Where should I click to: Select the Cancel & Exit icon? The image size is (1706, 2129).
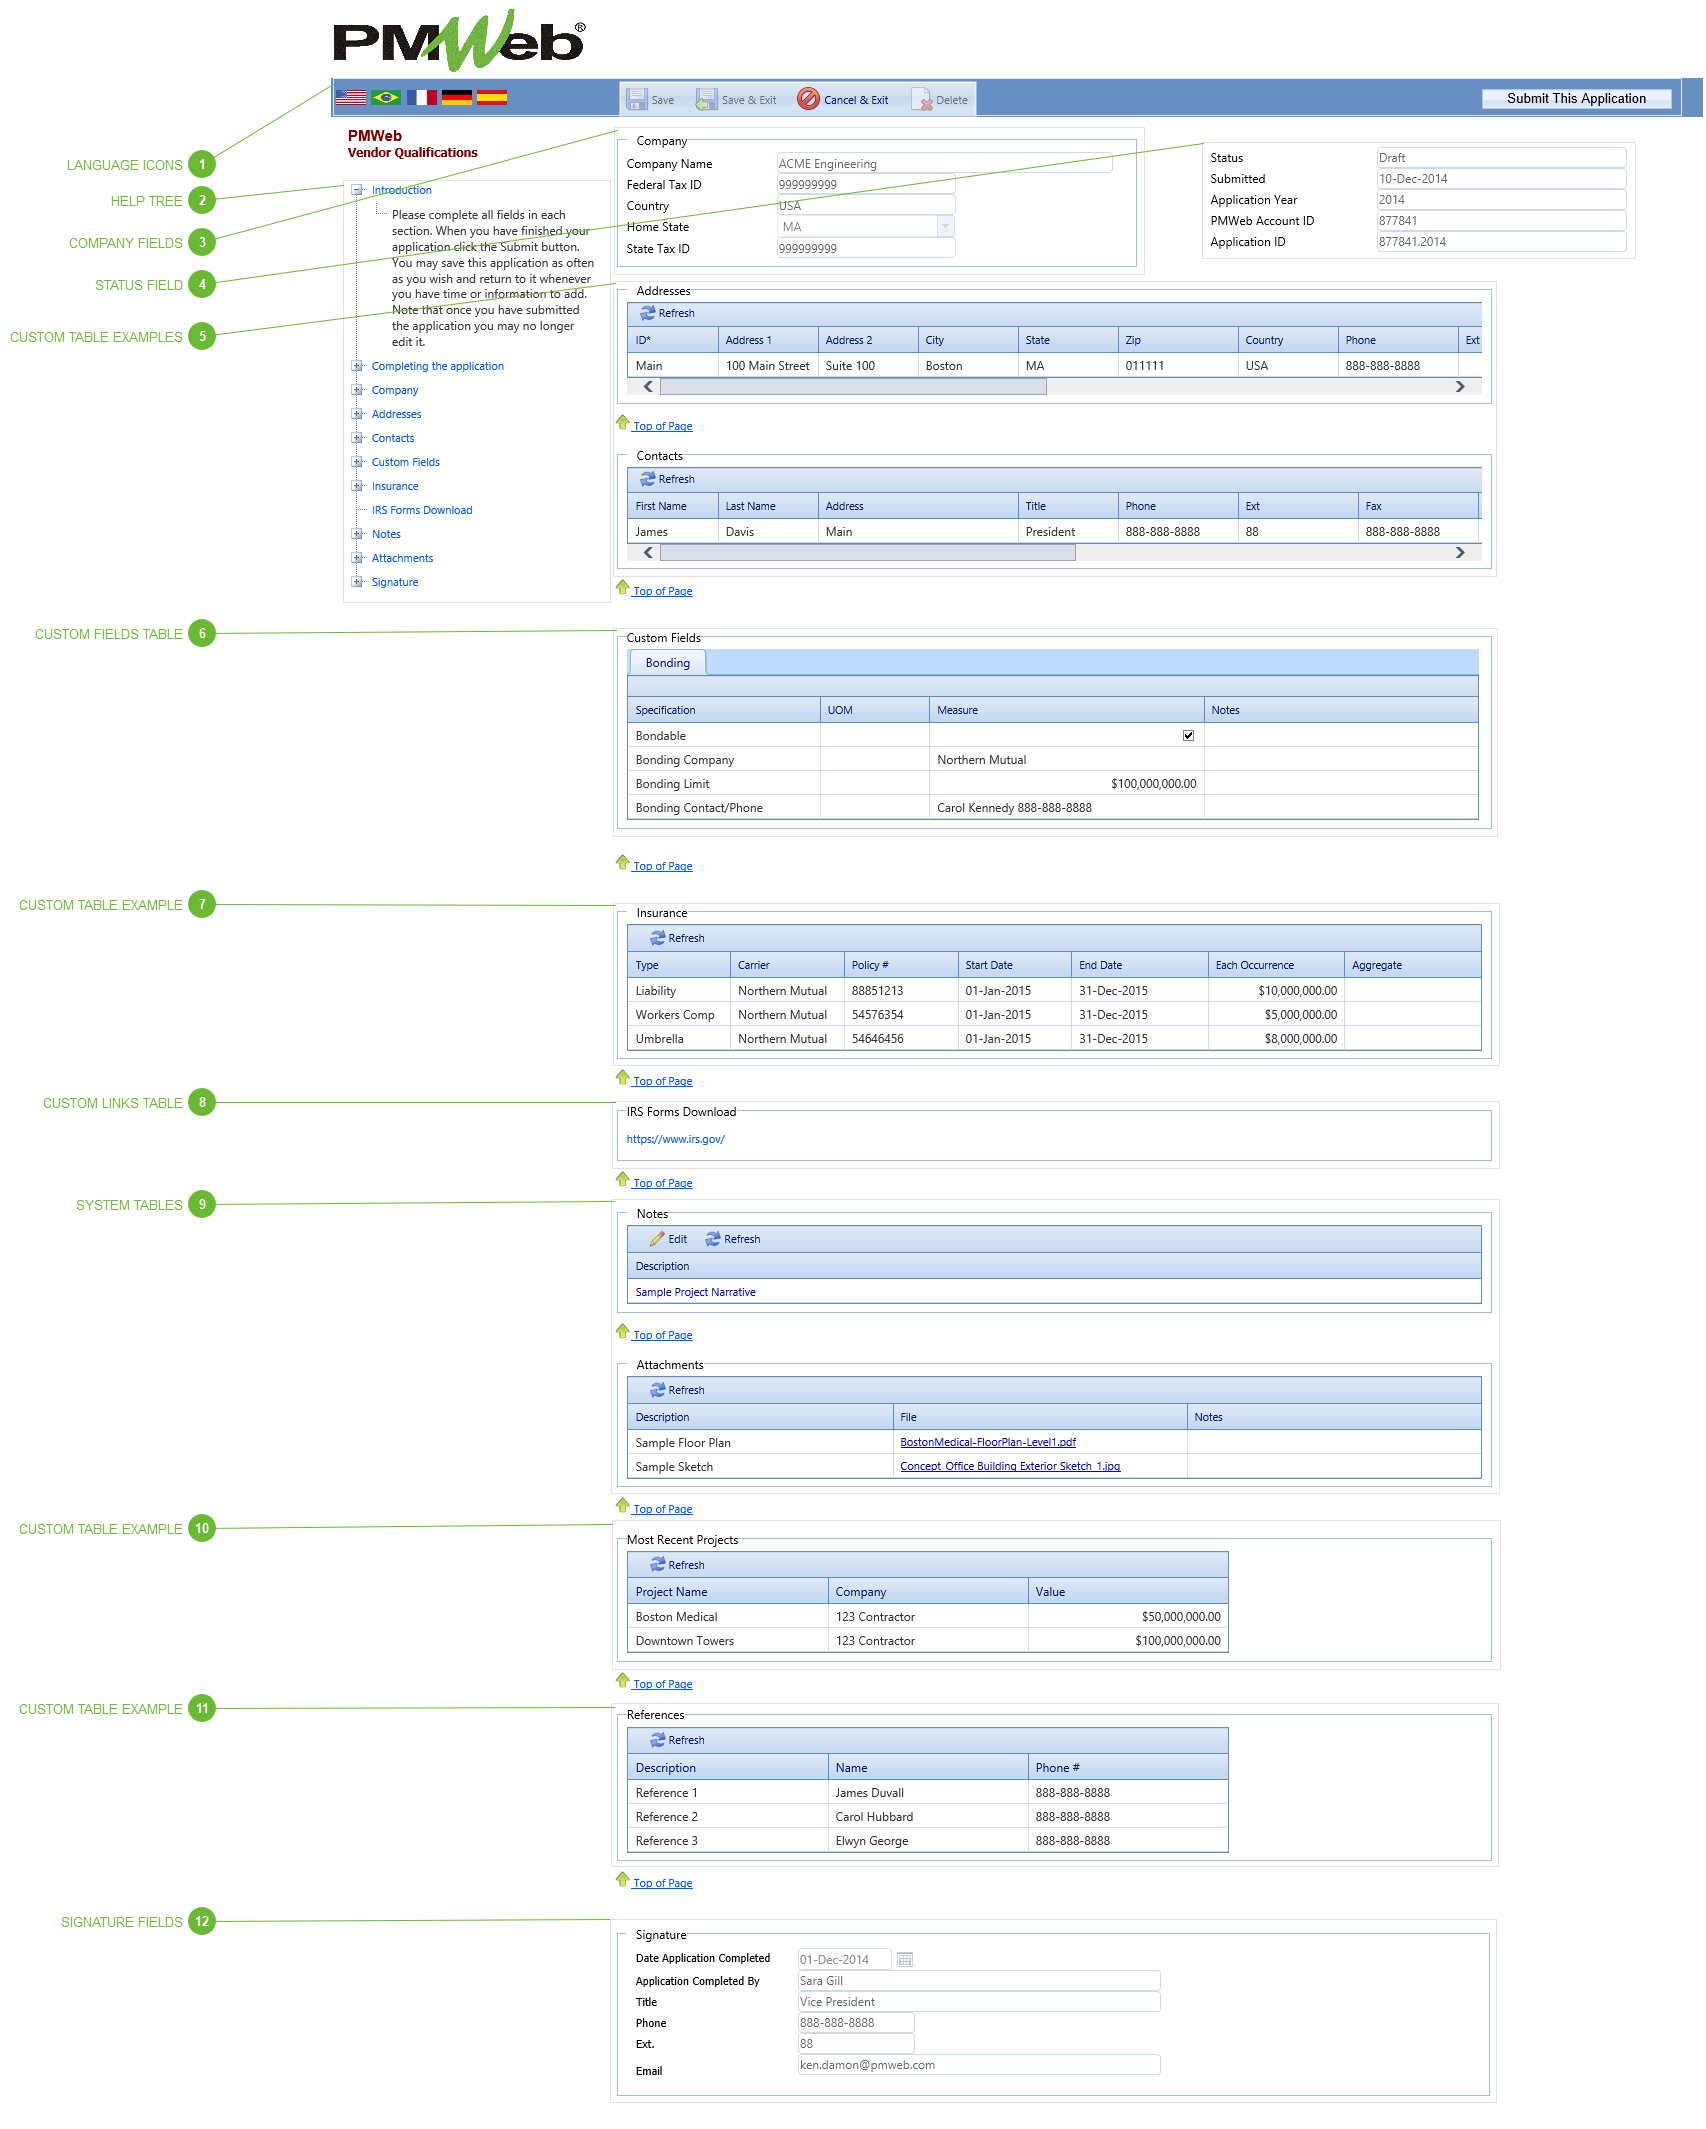click(807, 98)
